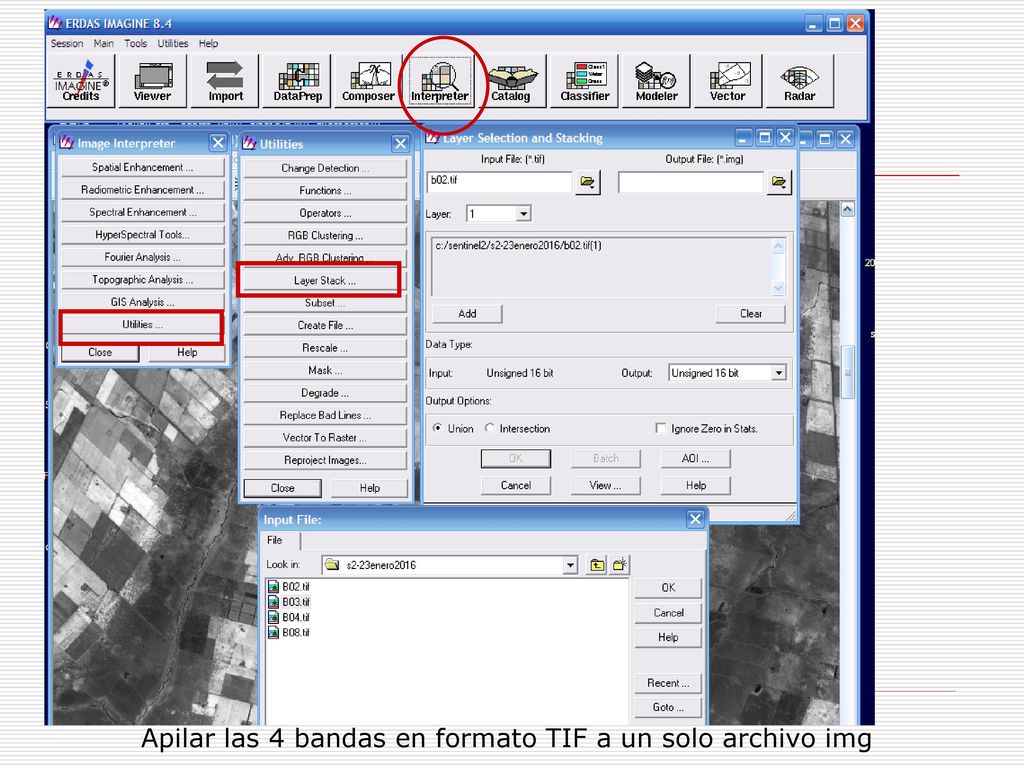
Task: Open the Subset utility
Action: 325,303
